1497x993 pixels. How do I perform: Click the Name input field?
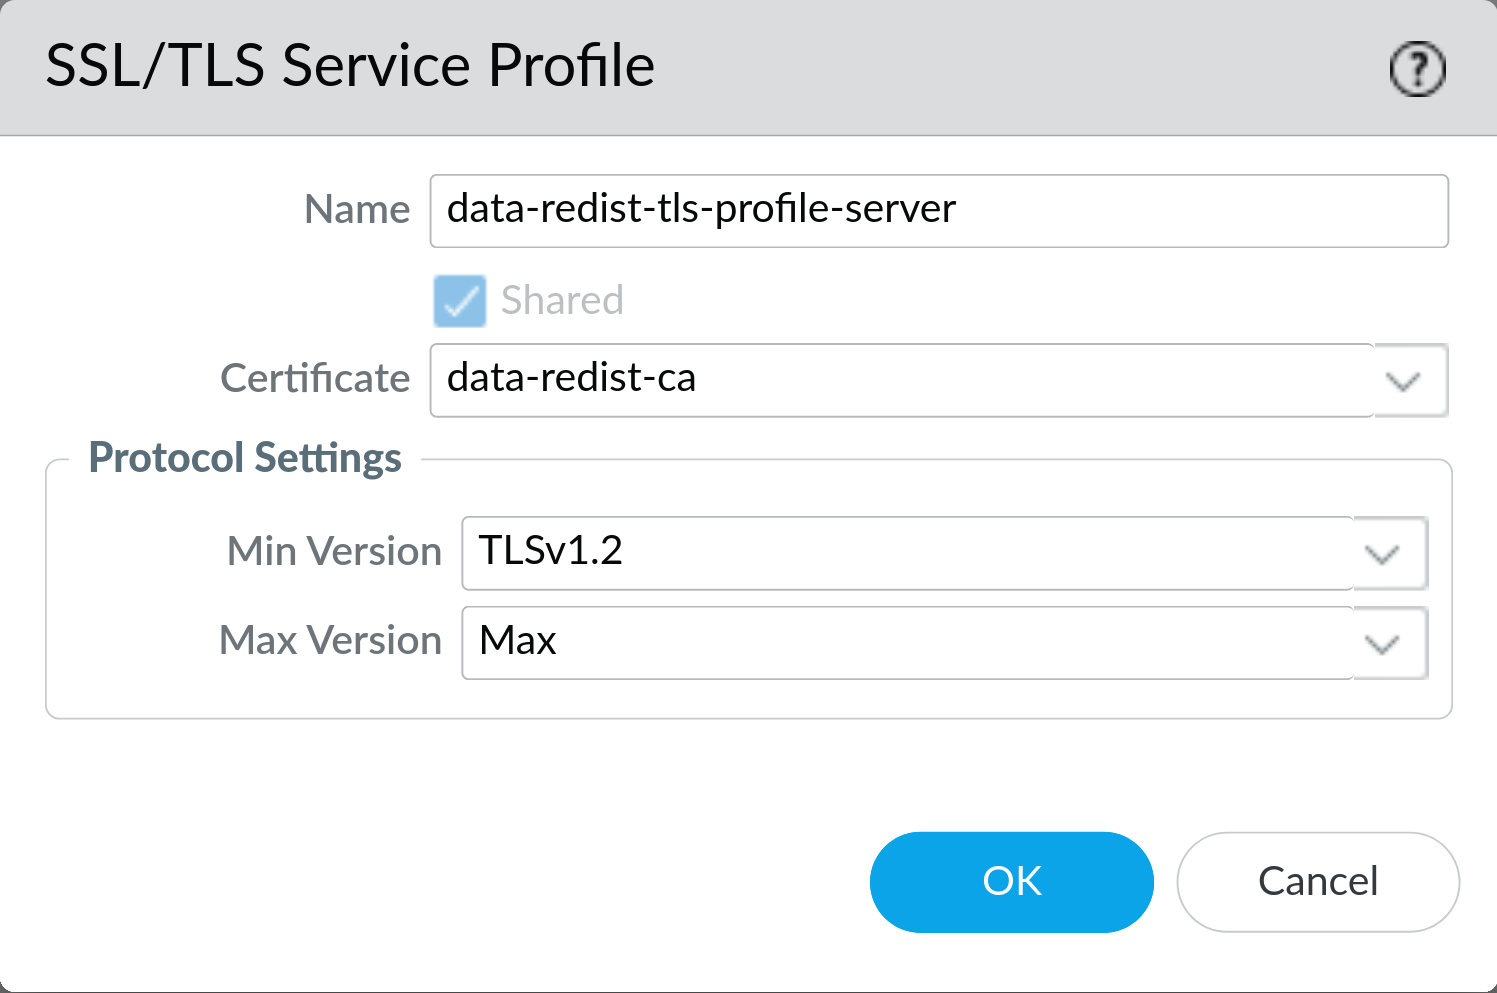[938, 210]
